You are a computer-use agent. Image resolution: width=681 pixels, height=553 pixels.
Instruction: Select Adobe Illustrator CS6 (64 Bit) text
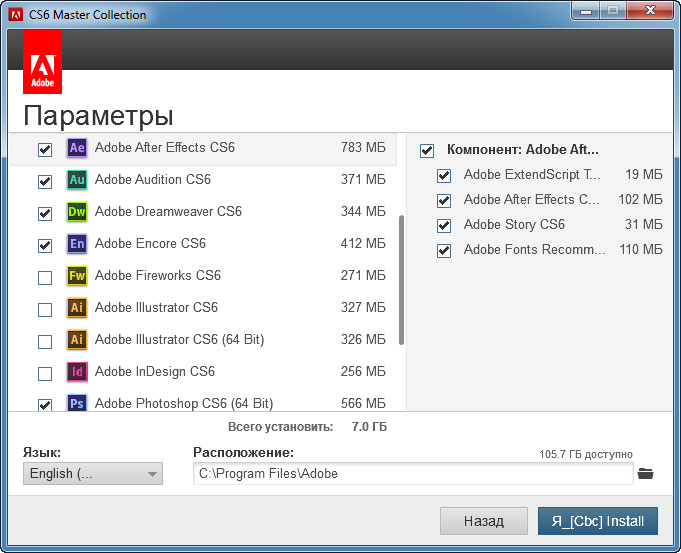[179, 339]
